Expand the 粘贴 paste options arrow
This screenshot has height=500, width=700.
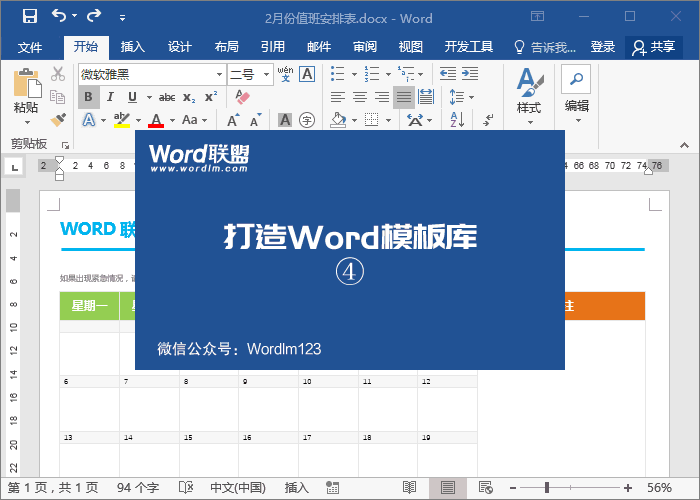coord(27,122)
